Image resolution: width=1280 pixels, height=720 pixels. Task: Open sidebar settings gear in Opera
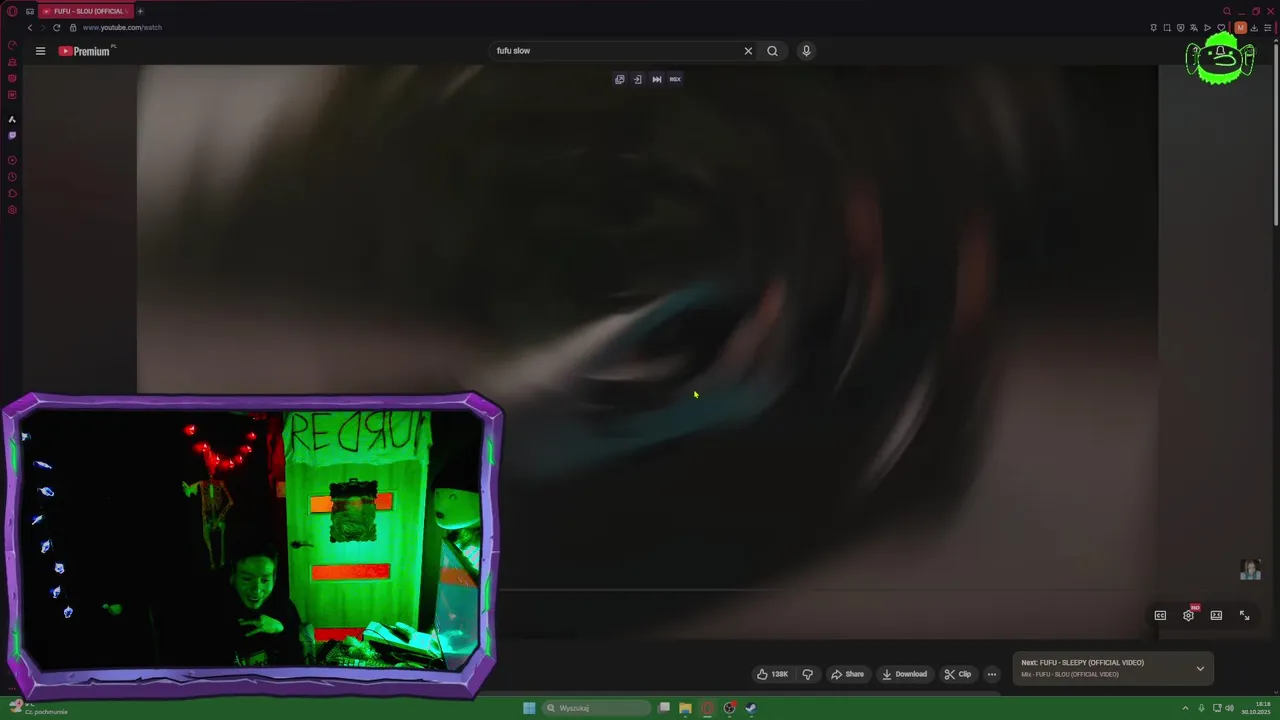12,210
